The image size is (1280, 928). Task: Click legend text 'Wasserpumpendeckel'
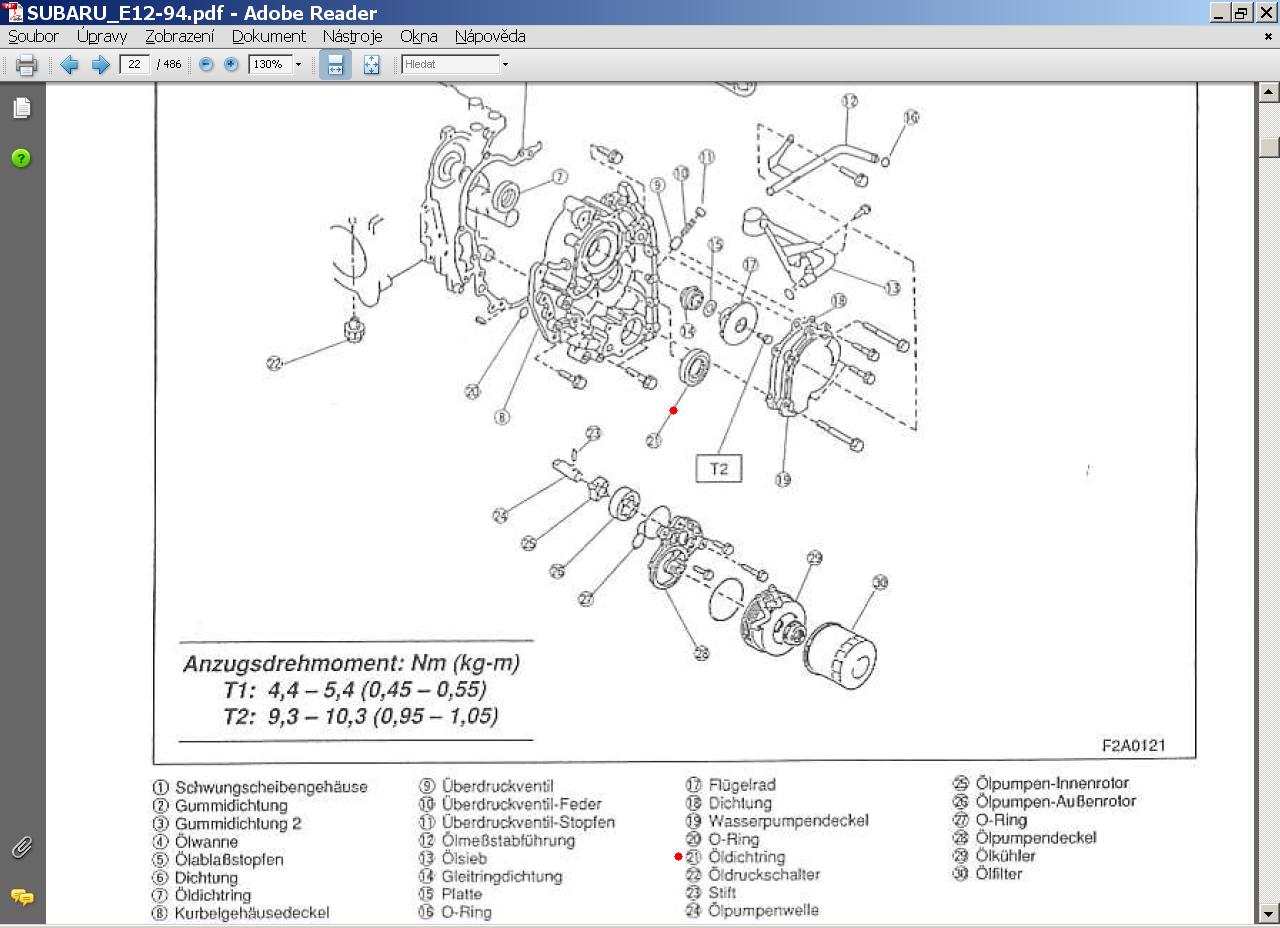coord(788,821)
